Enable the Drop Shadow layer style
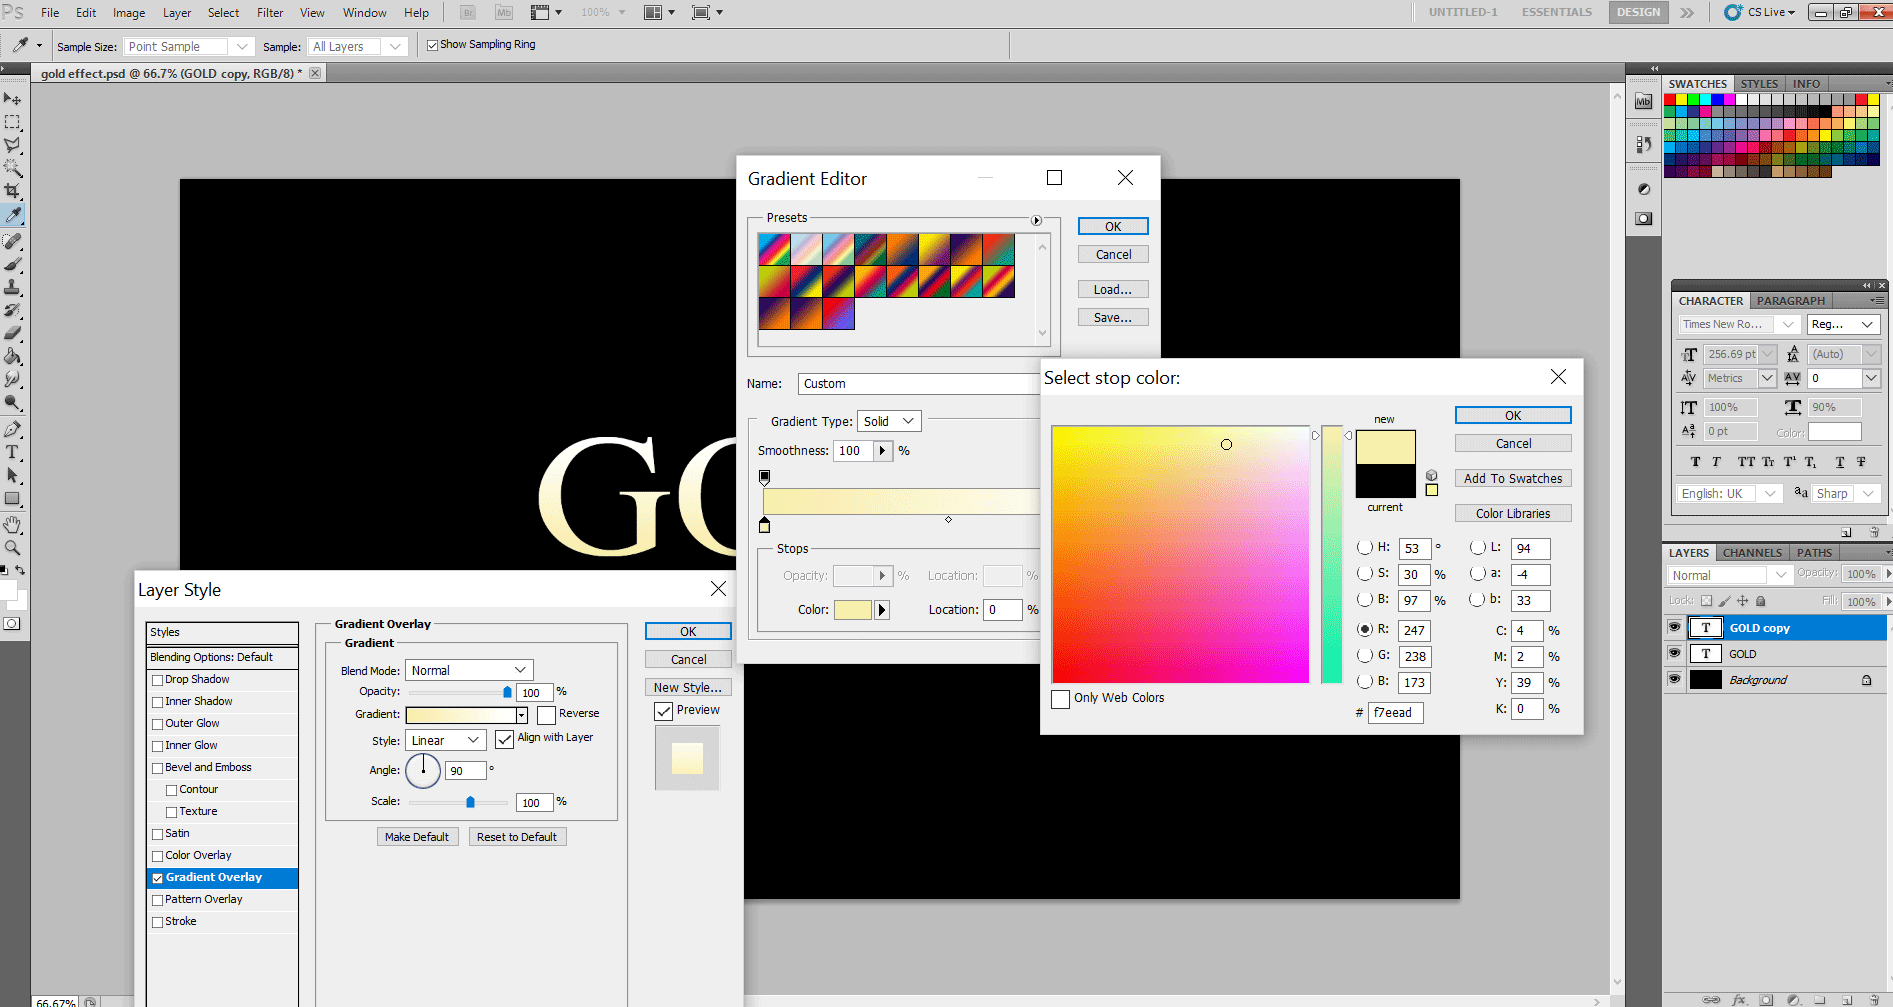1893x1007 pixels. [x=157, y=679]
